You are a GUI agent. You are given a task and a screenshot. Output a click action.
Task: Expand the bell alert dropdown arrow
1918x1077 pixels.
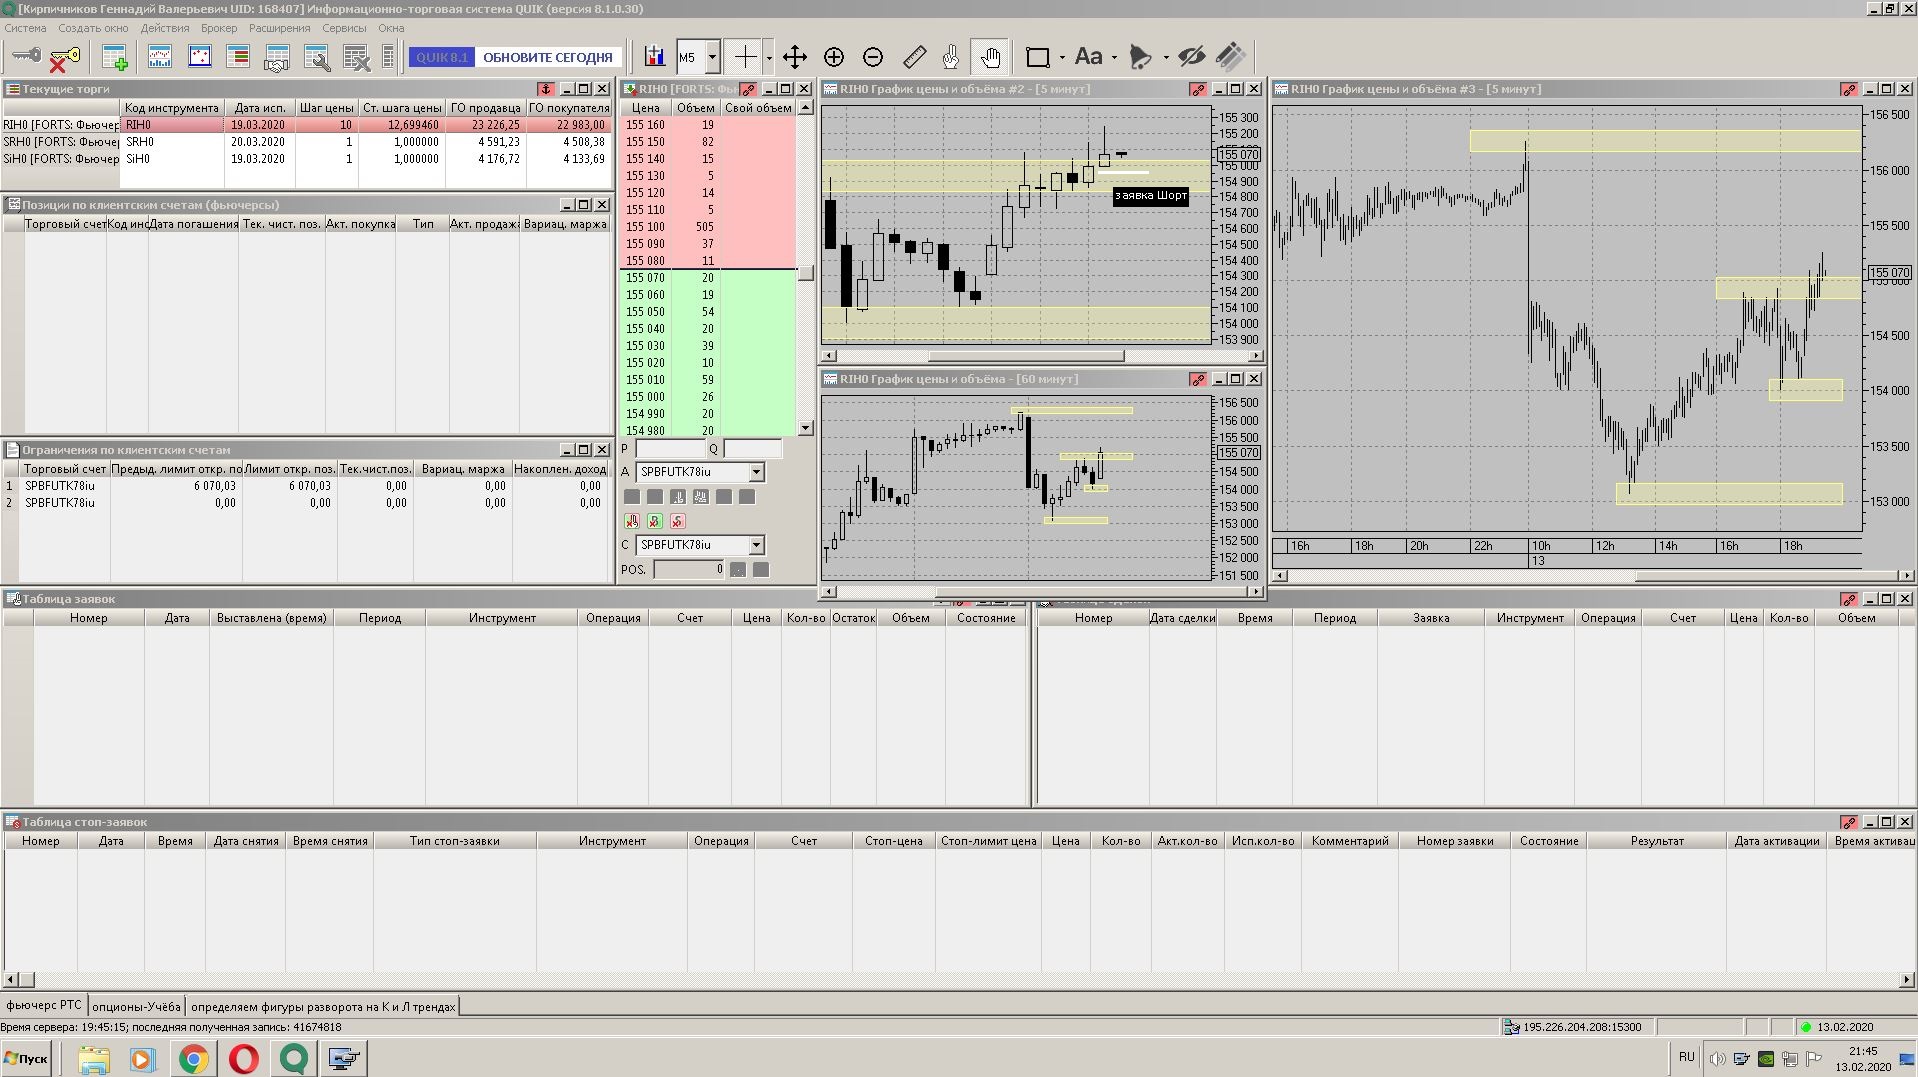(1166, 57)
